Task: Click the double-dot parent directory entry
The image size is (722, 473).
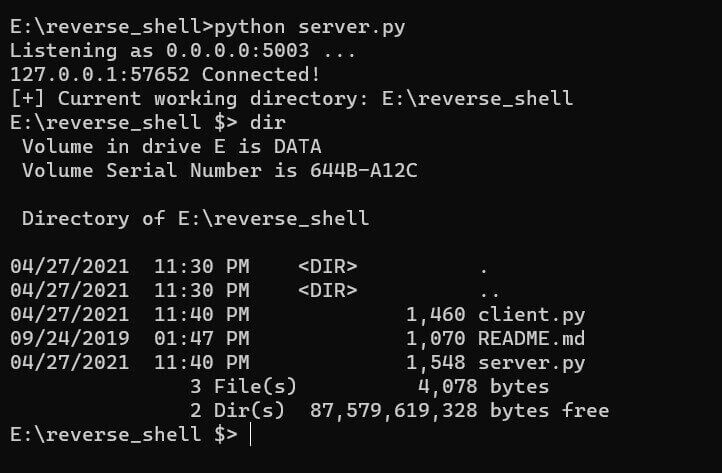Action: pos(489,291)
